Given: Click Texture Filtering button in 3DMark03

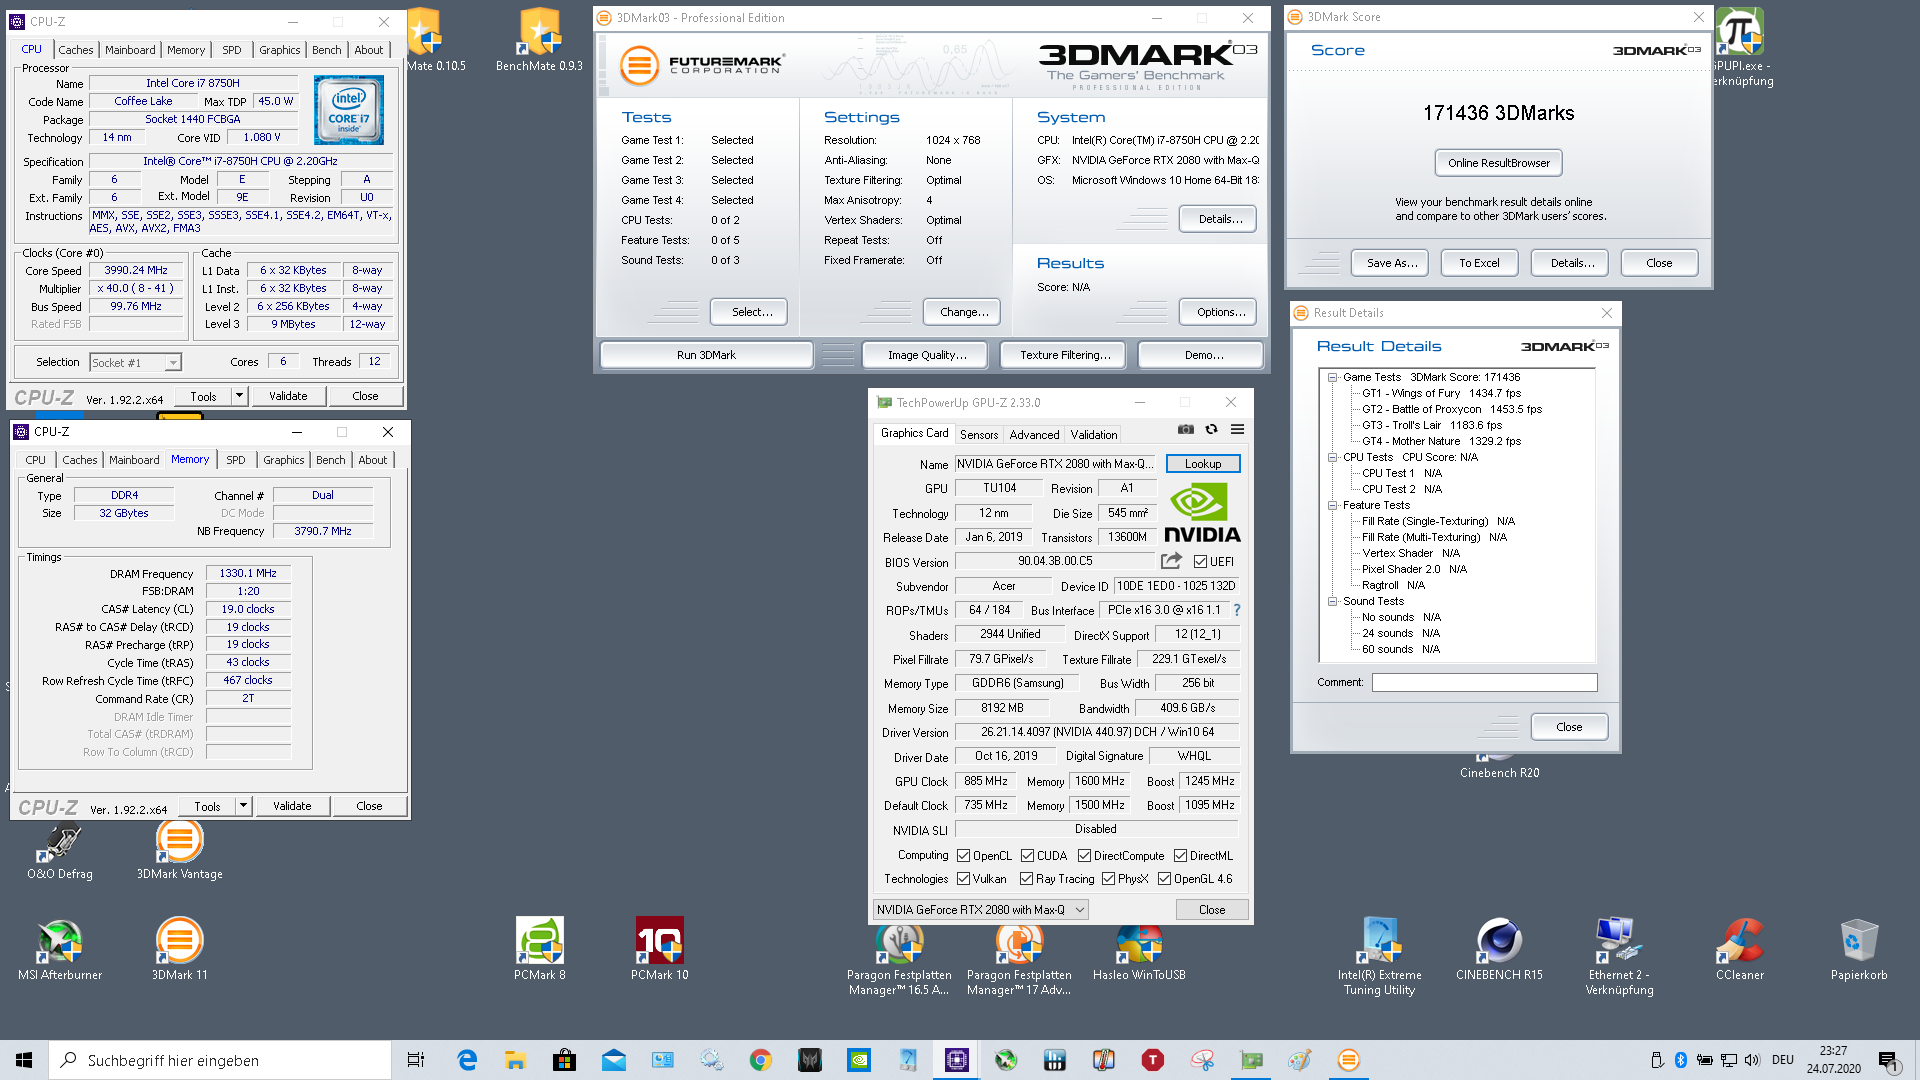Looking at the screenshot, I should coord(1065,355).
